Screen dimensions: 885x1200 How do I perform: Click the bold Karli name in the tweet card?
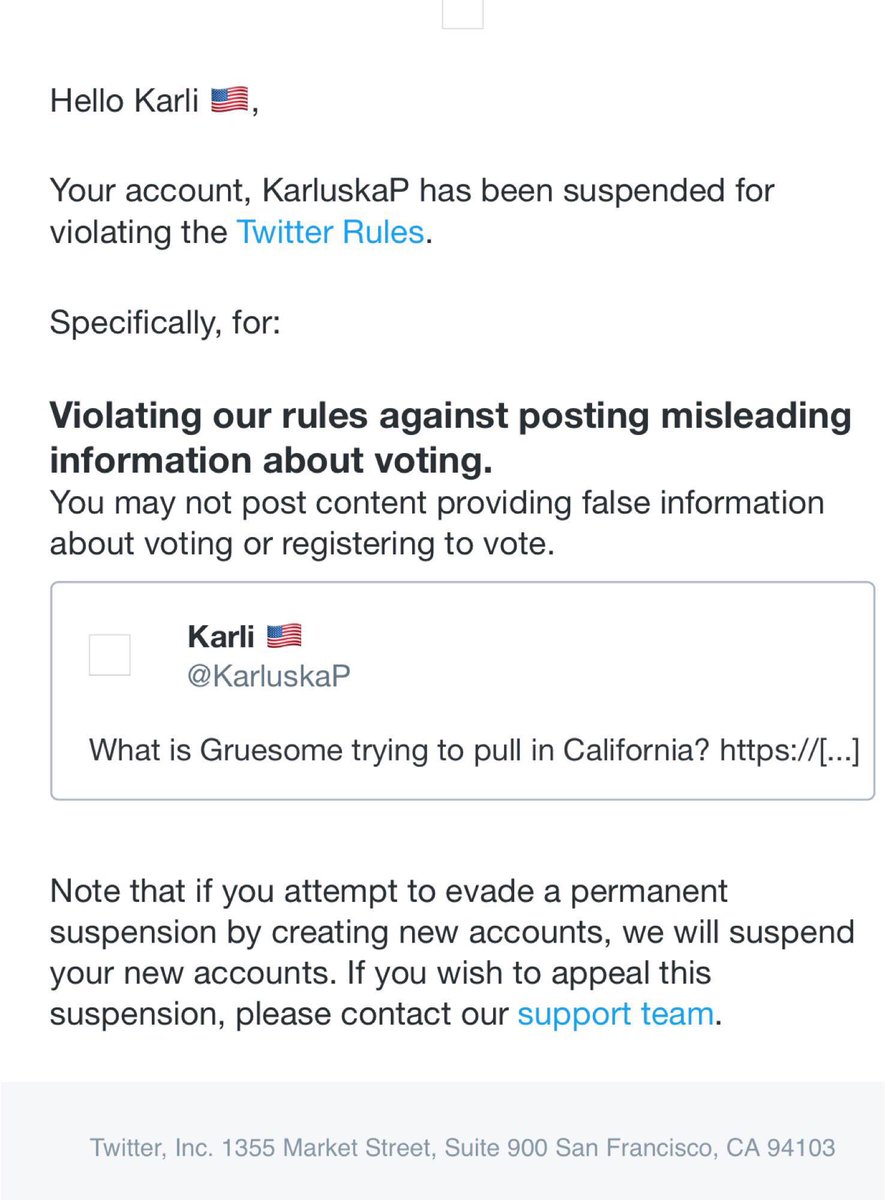coord(221,635)
